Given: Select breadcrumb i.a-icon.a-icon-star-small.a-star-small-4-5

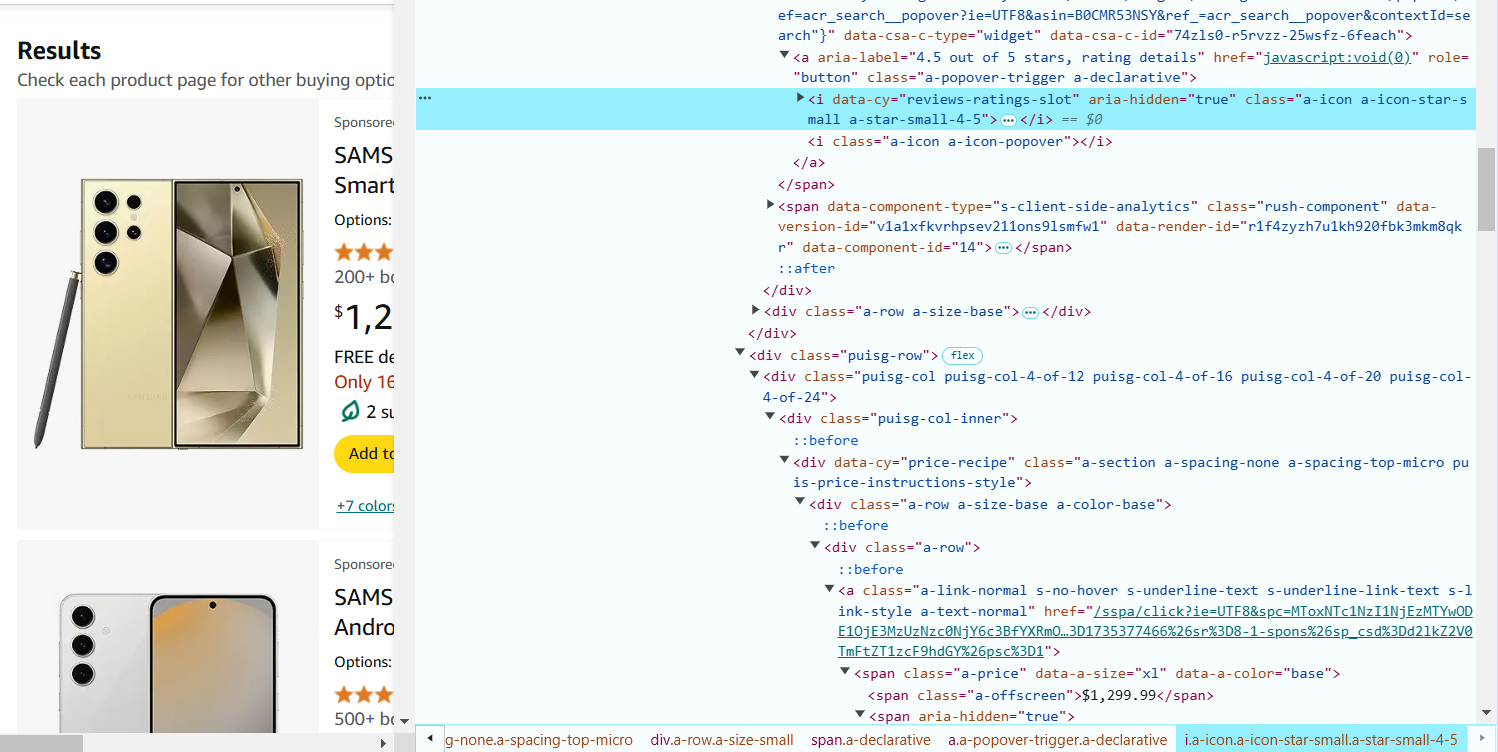Looking at the screenshot, I should pos(1321,740).
